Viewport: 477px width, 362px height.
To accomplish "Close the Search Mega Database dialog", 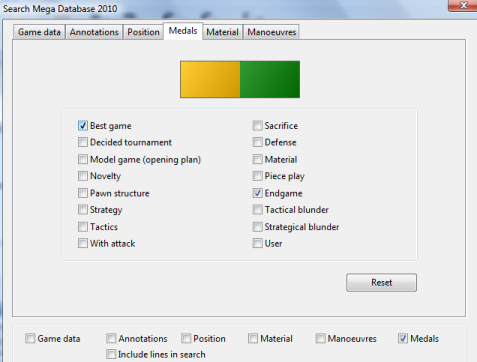I will [x=463, y=5].
